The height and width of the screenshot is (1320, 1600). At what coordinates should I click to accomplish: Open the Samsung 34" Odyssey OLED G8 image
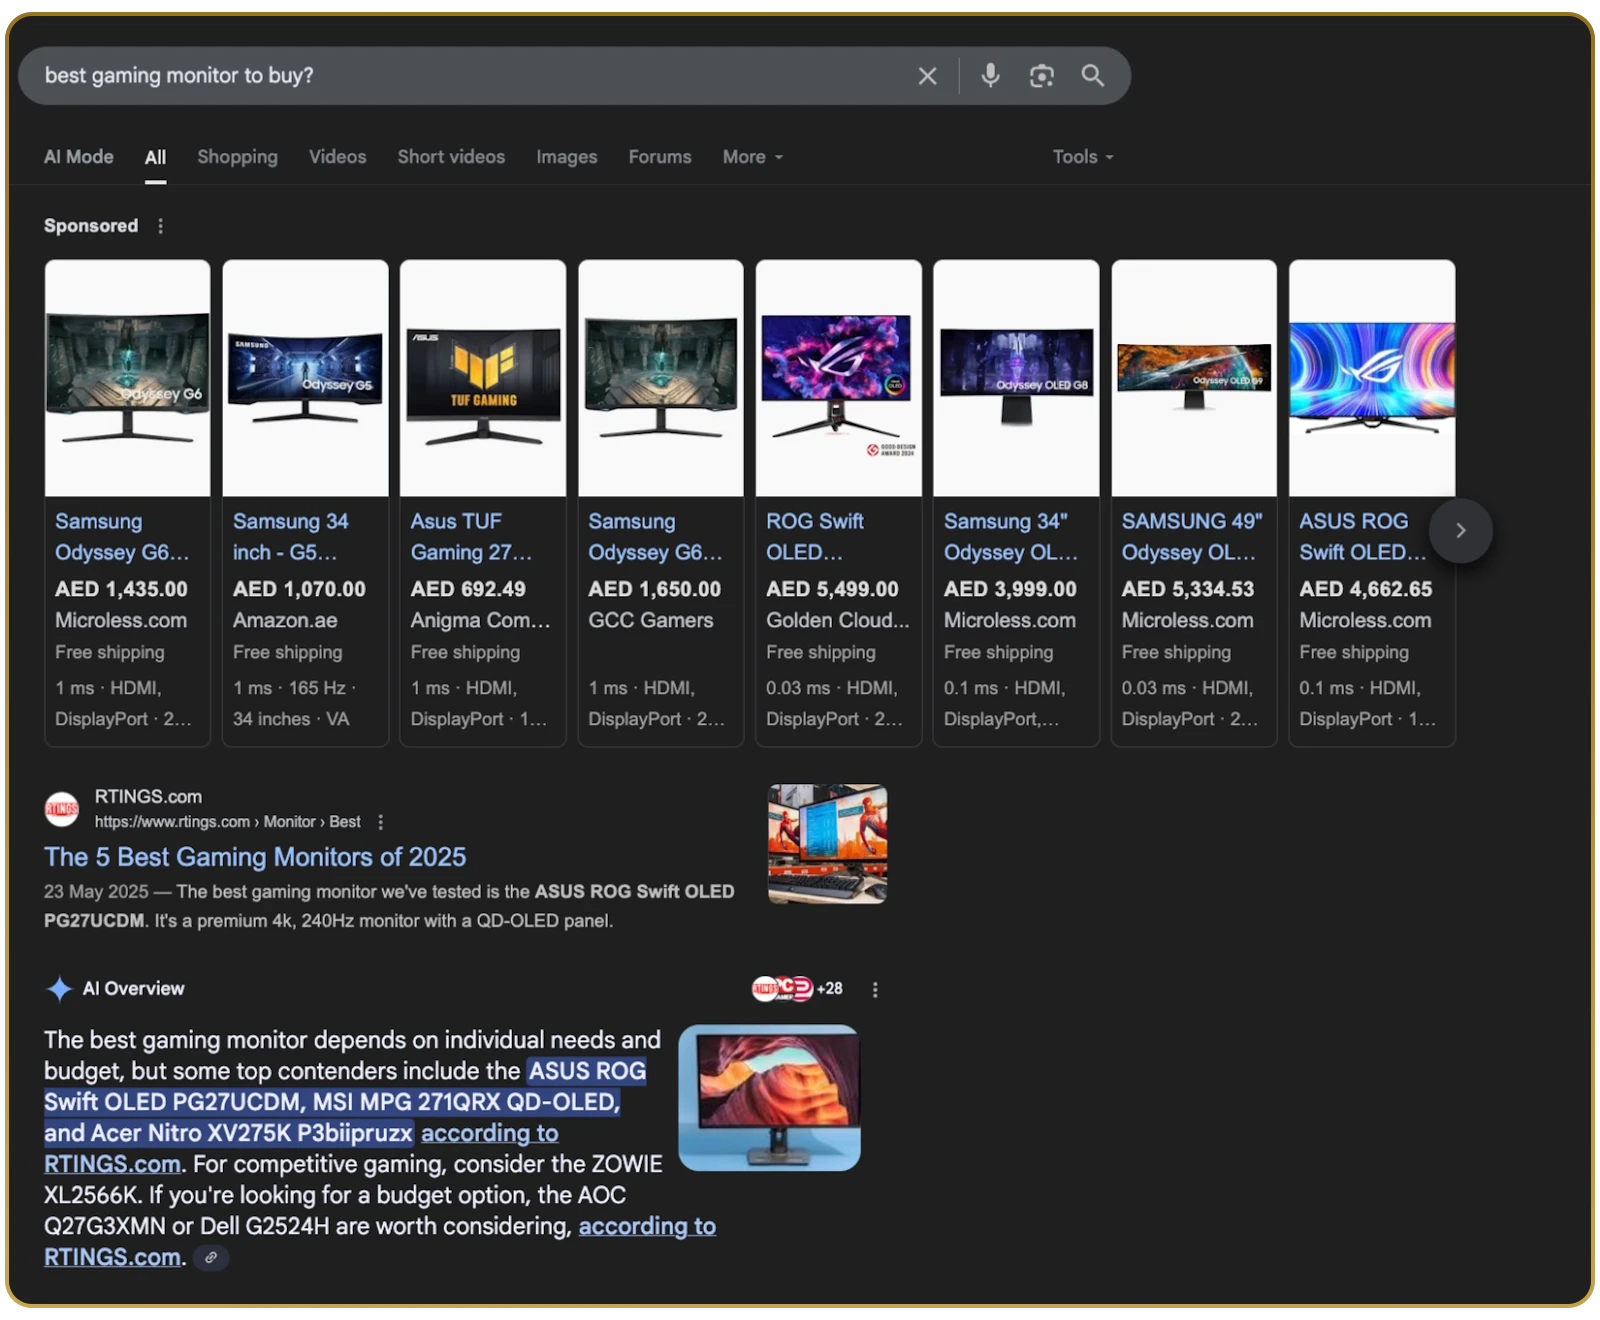[x=1016, y=378]
